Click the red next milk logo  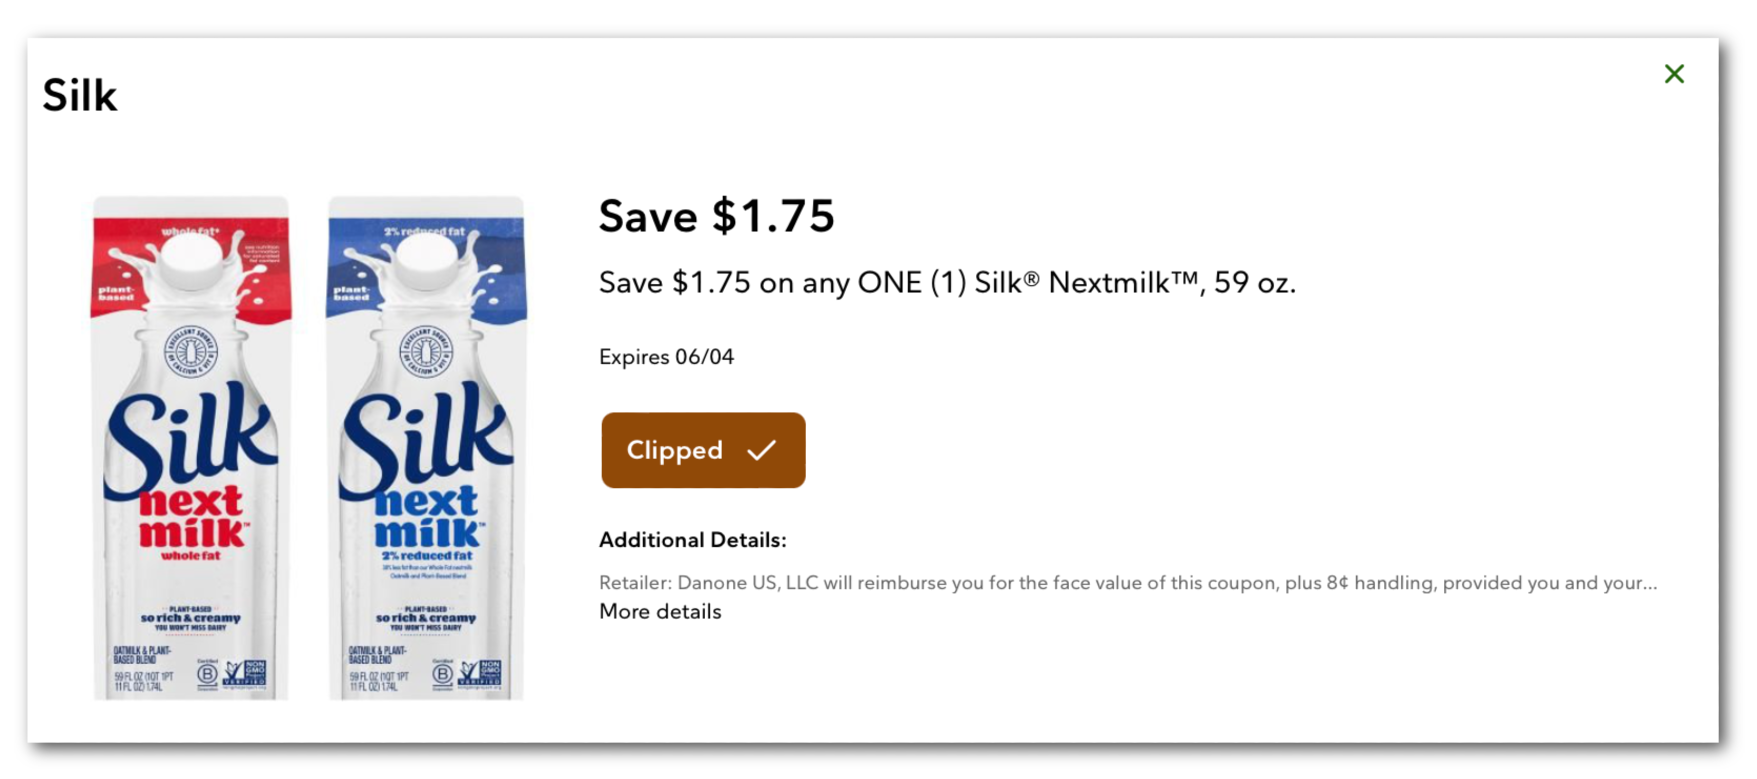[192, 518]
